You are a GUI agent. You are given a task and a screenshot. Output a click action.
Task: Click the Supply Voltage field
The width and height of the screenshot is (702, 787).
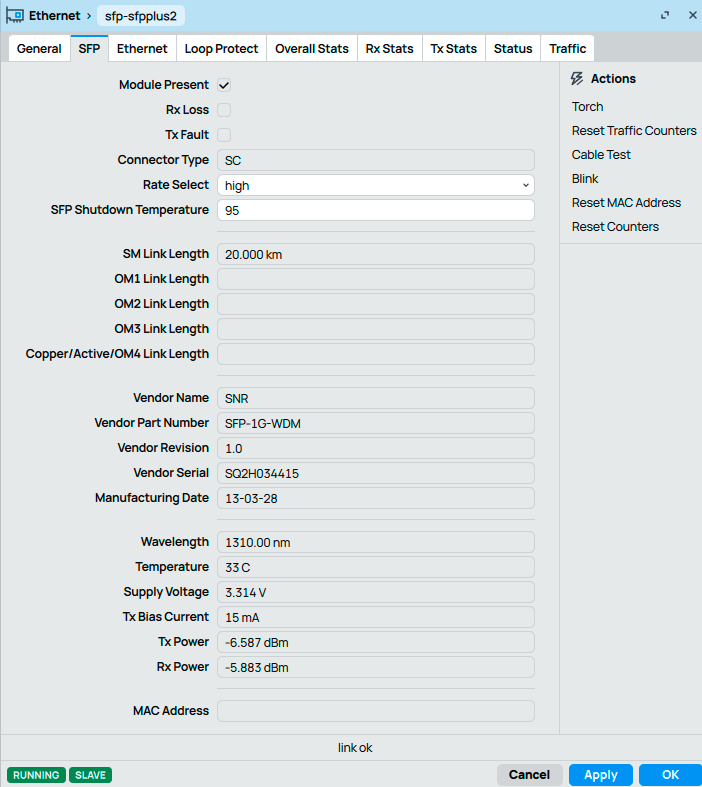(x=376, y=592)
